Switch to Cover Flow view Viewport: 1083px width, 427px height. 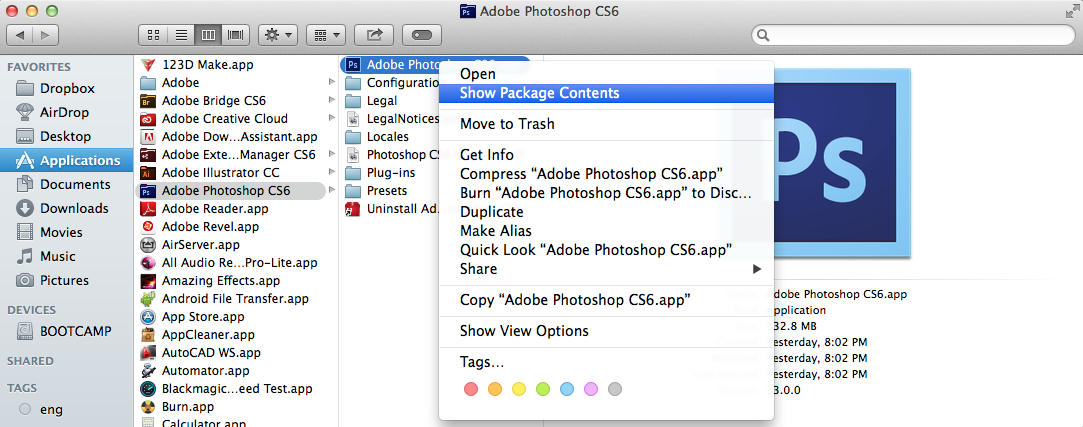tap(236, 35)
